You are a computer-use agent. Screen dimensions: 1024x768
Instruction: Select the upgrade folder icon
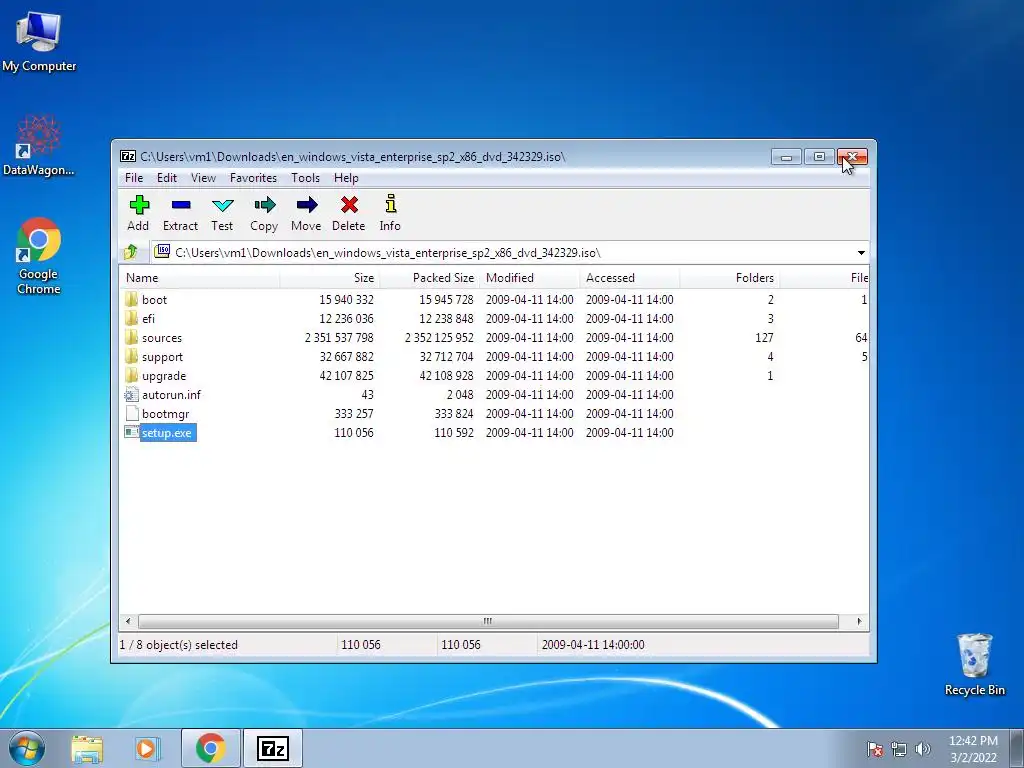pos(131,376)
